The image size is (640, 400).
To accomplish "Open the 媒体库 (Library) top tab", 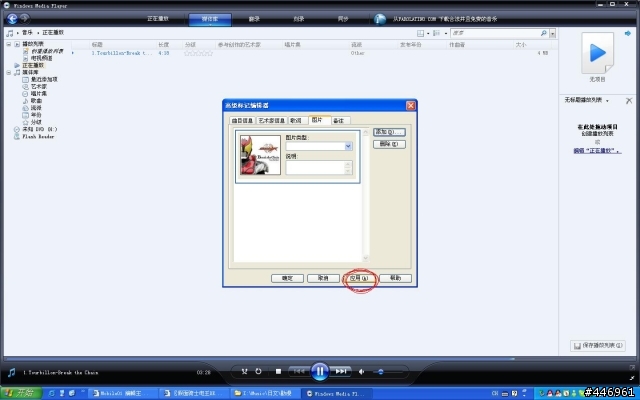I will [x=210, y=19].
